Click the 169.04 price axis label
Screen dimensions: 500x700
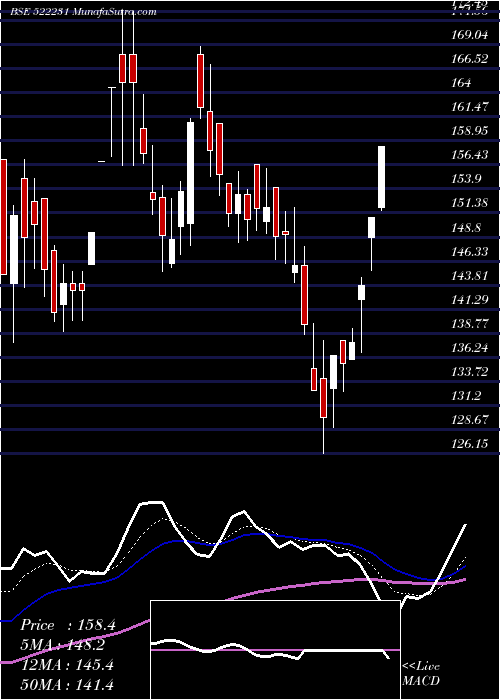470,34
